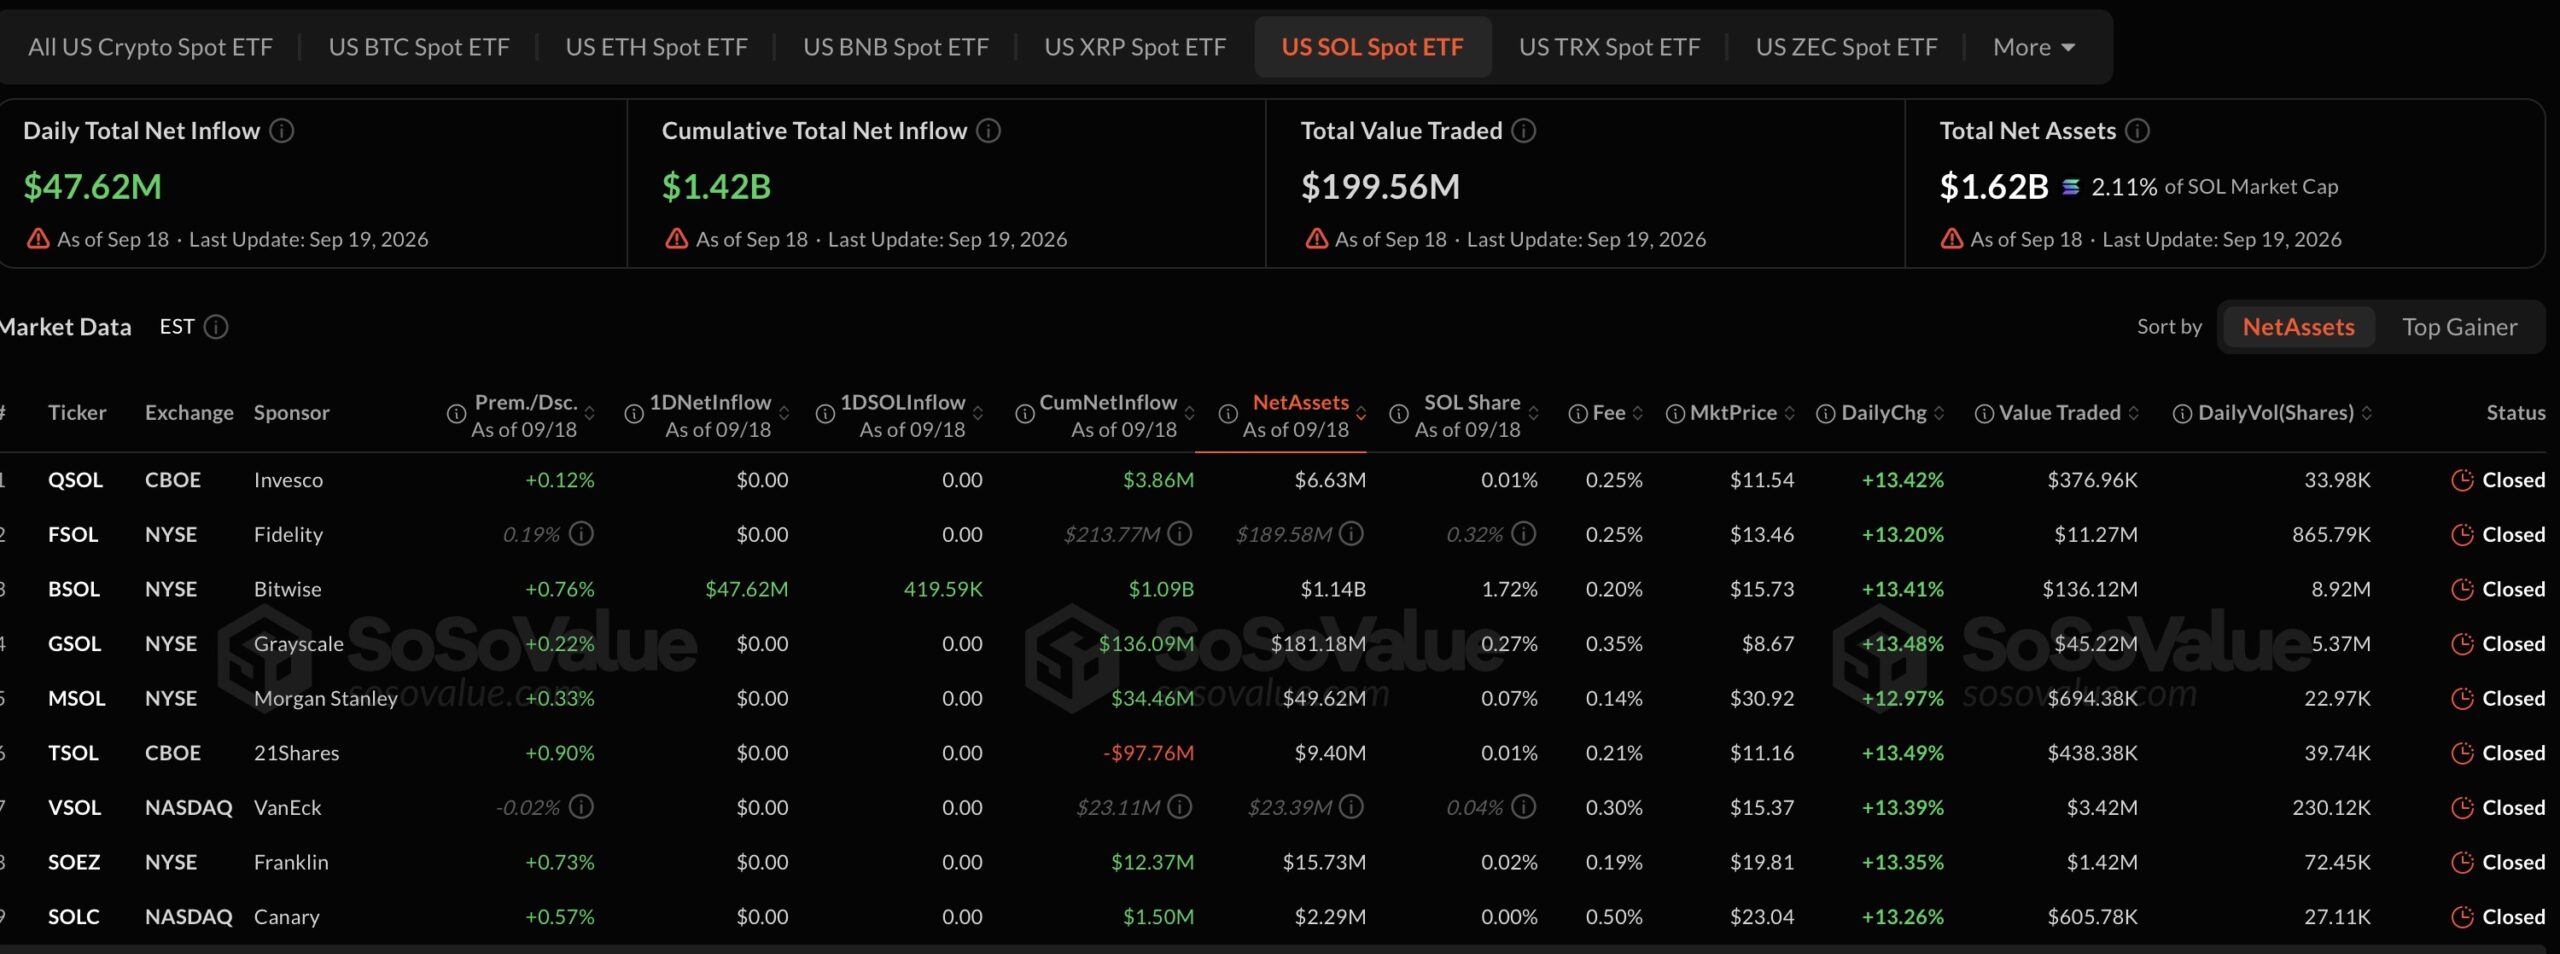Viewport: 2560px width, 954px height.
Task: Click warning icon under Daily Total Net Inflow
Action: click(38, 239)
